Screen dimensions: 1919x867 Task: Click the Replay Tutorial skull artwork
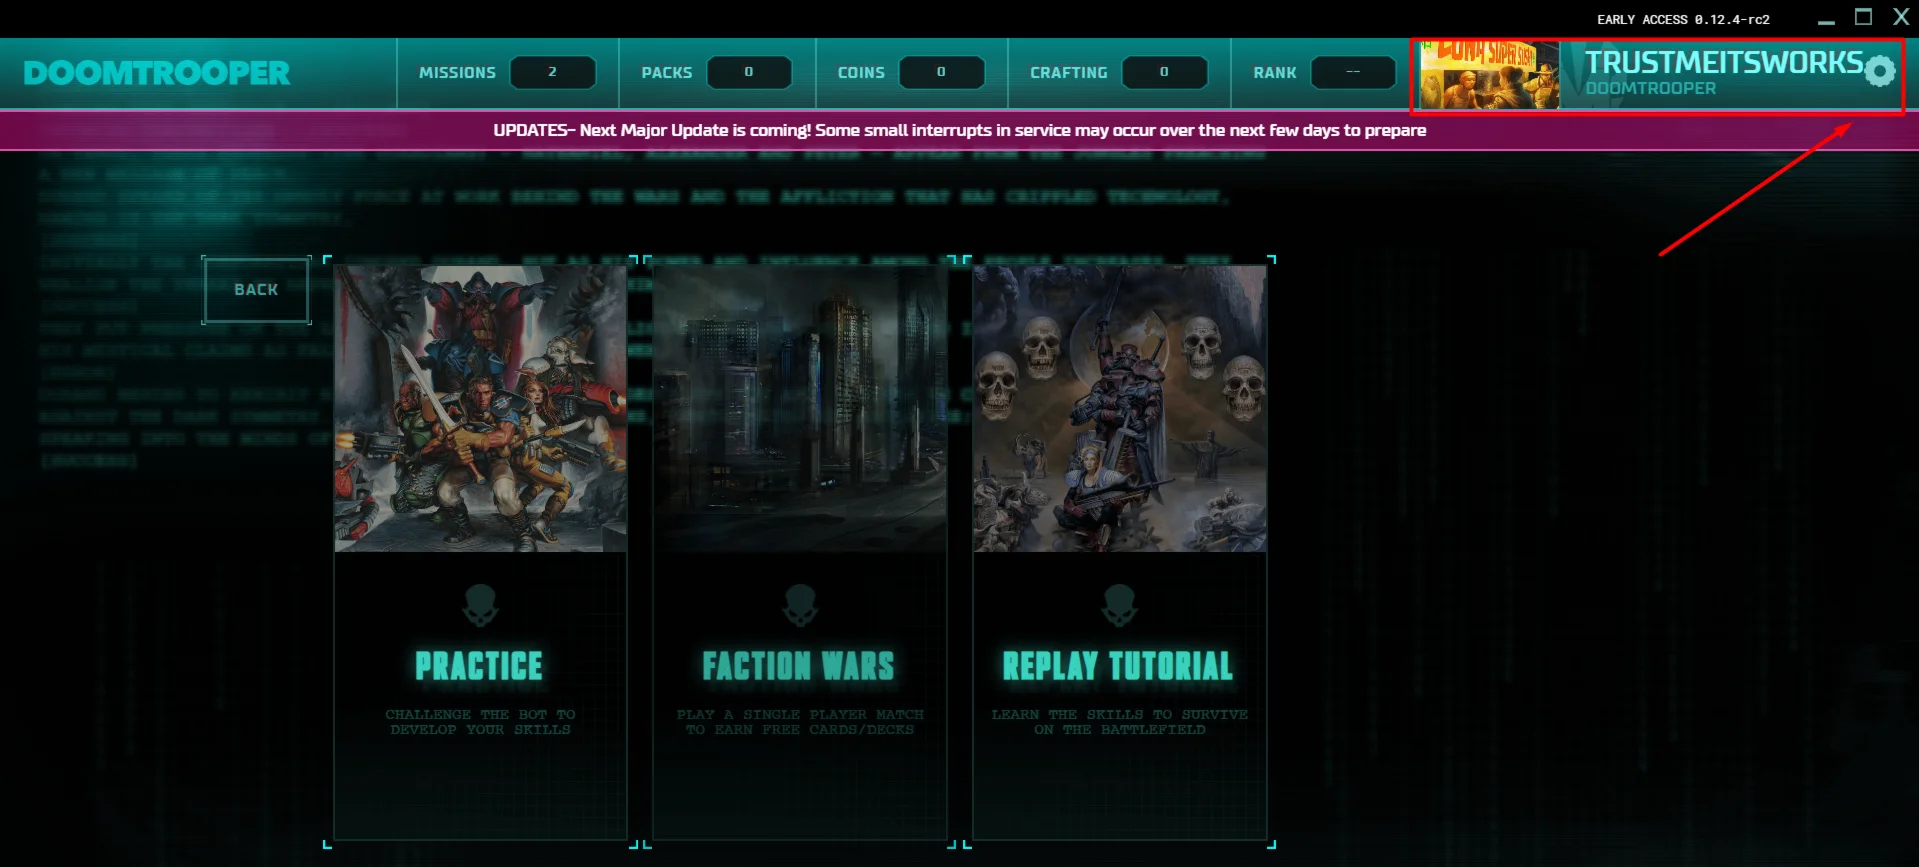pos(1120,409)
